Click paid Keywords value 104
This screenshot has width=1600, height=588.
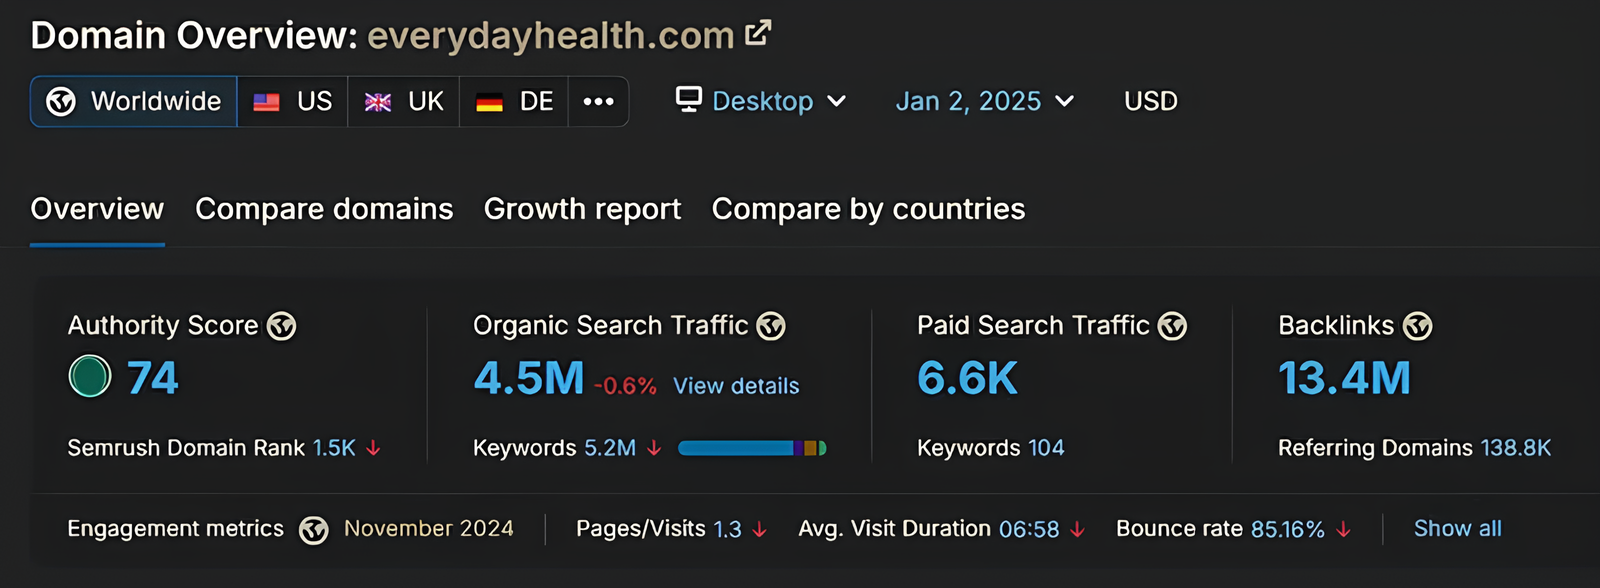[1046, 448]
